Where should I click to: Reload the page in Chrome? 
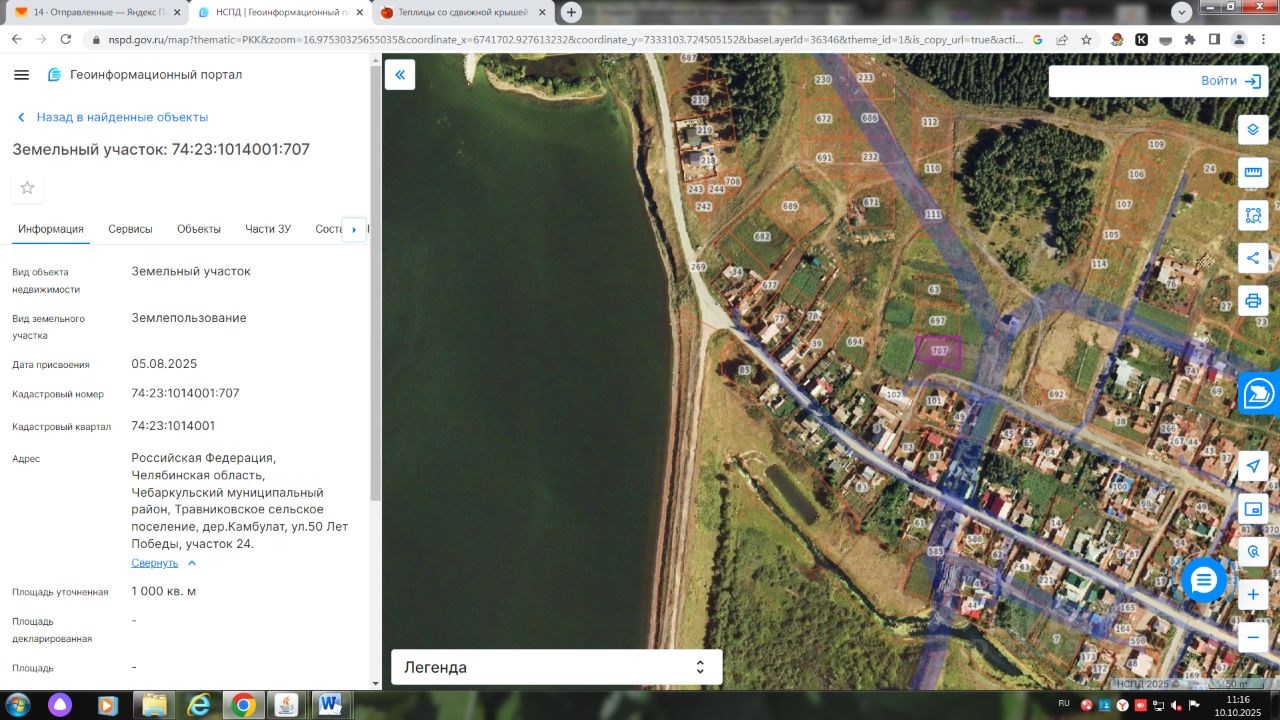[66, 39]
